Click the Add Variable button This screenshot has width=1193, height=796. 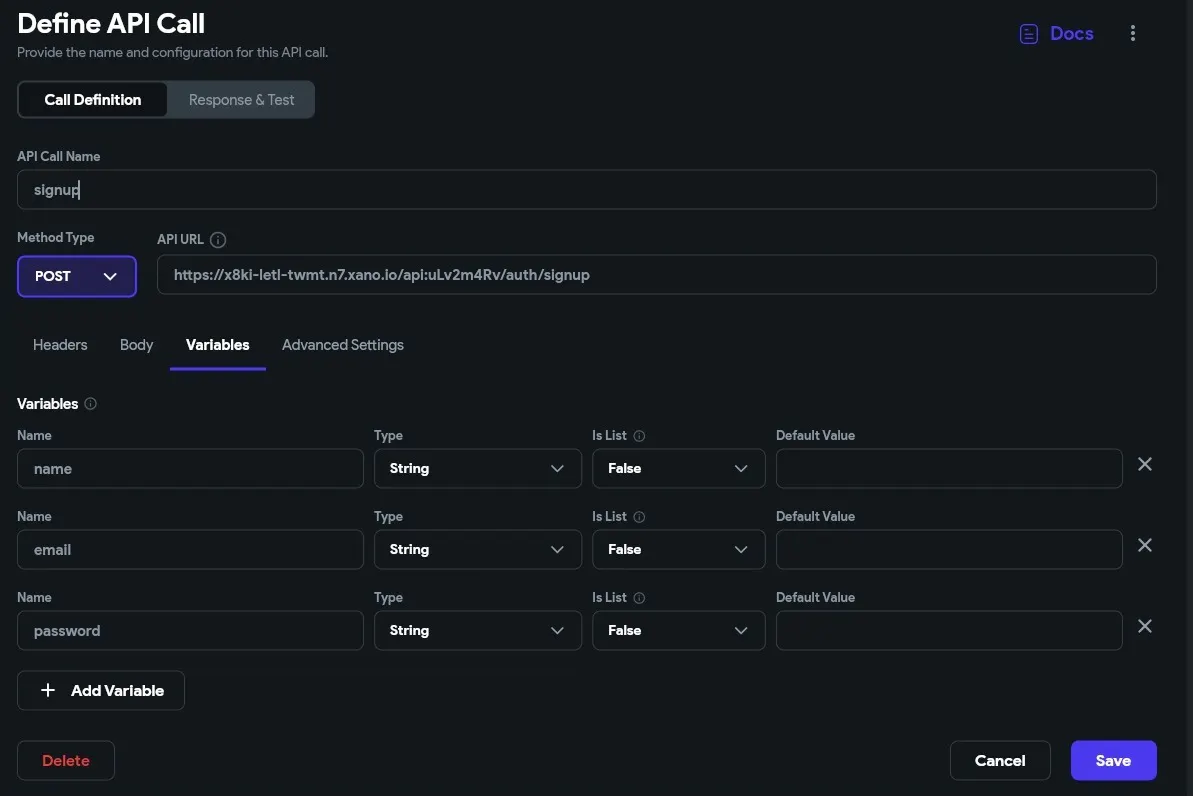[101, 690]
